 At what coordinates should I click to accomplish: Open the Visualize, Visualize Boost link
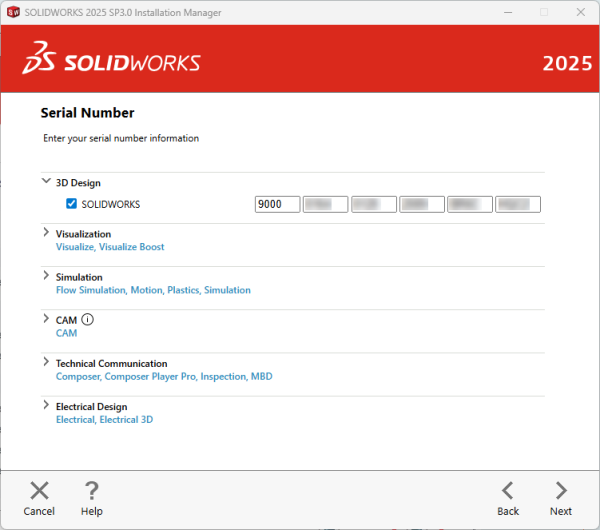(110, 247)
